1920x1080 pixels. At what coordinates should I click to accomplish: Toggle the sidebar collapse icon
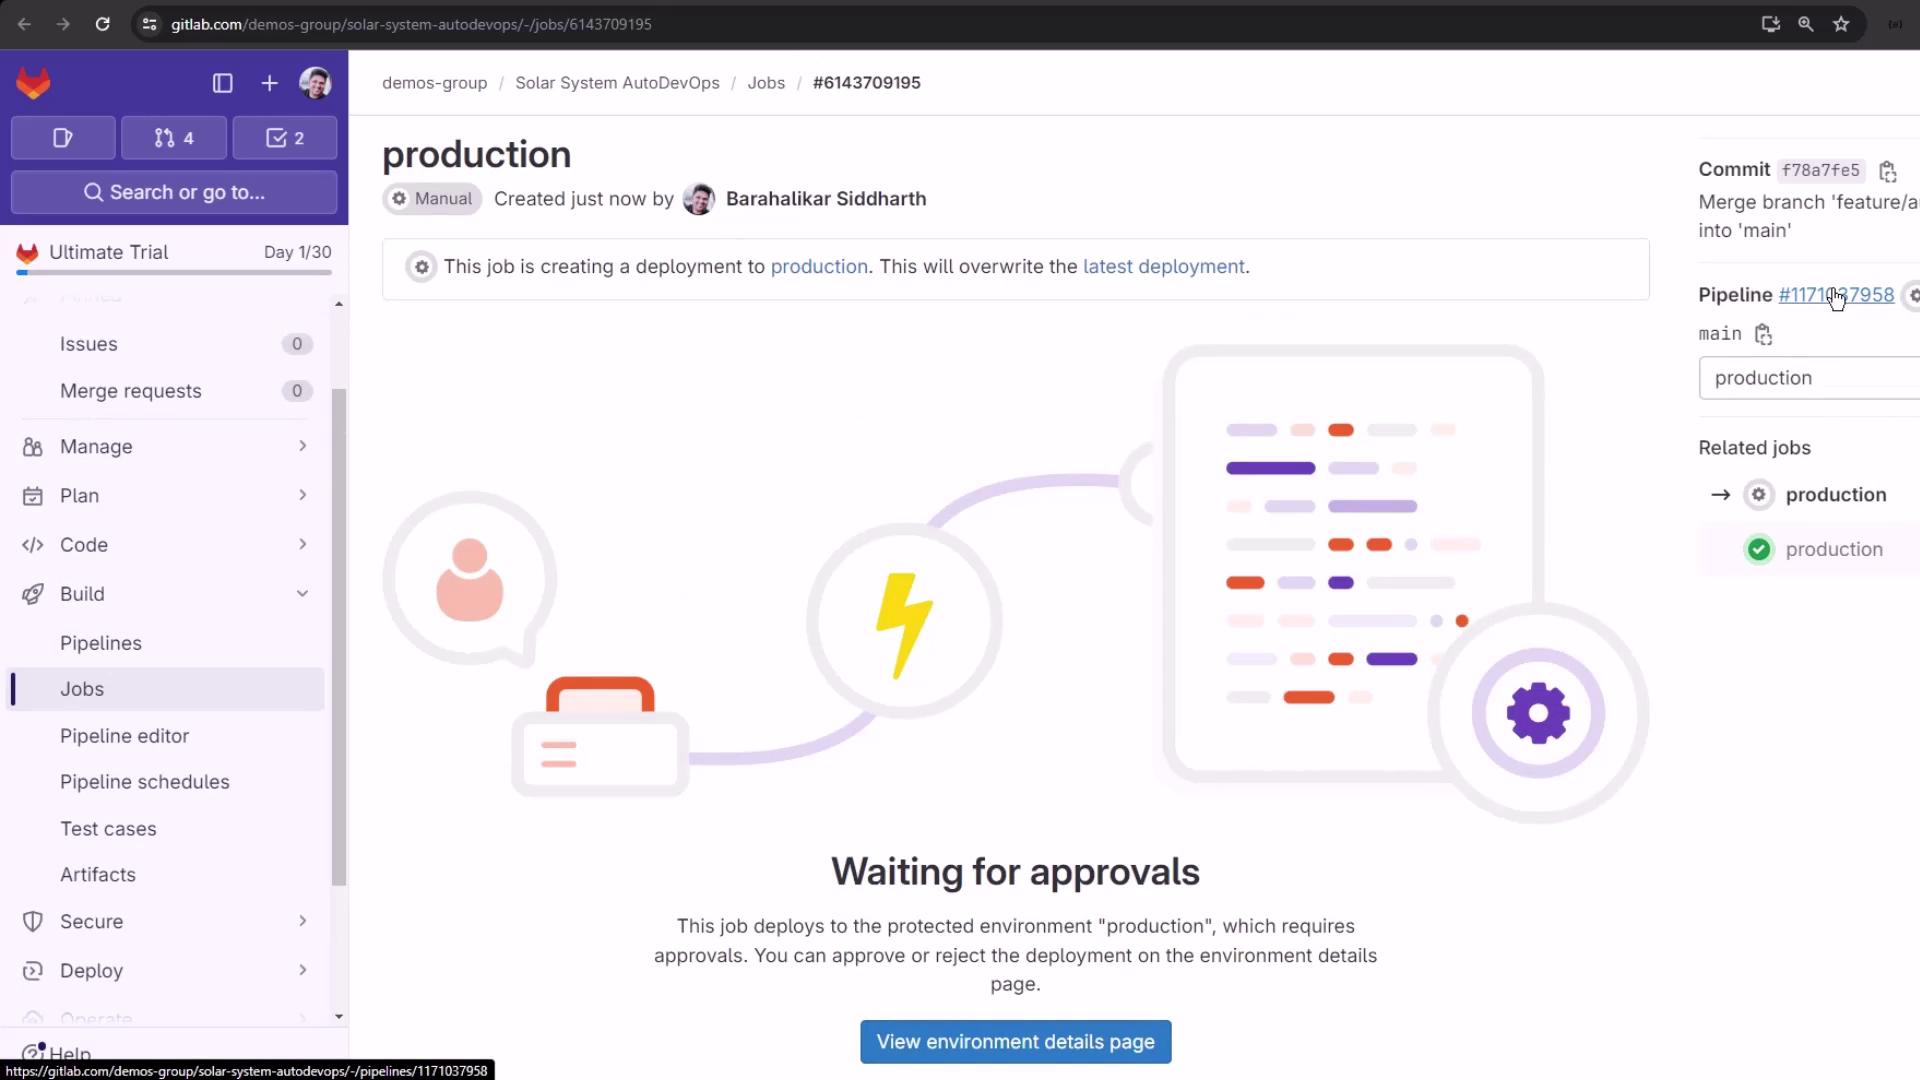coord(222,83)
